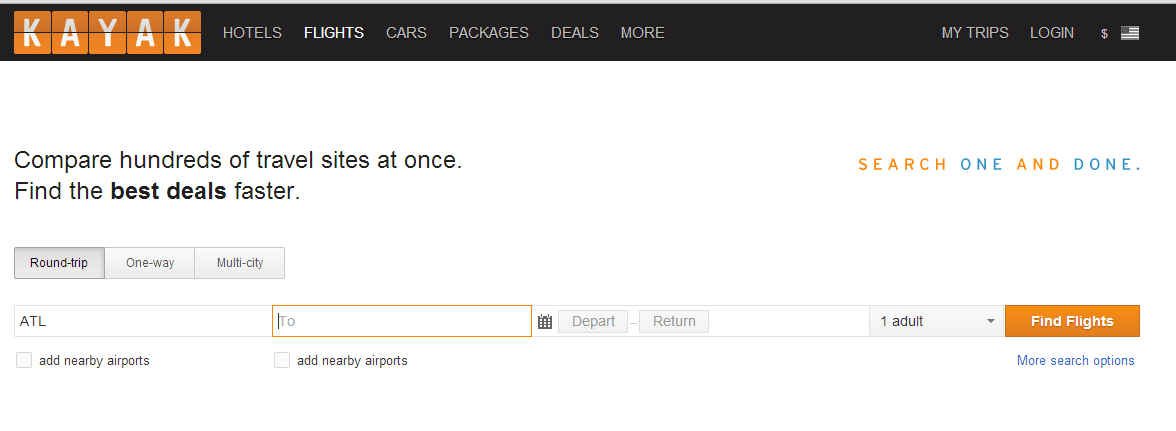
Task: Open the HOTELS section
Action: 252,33
